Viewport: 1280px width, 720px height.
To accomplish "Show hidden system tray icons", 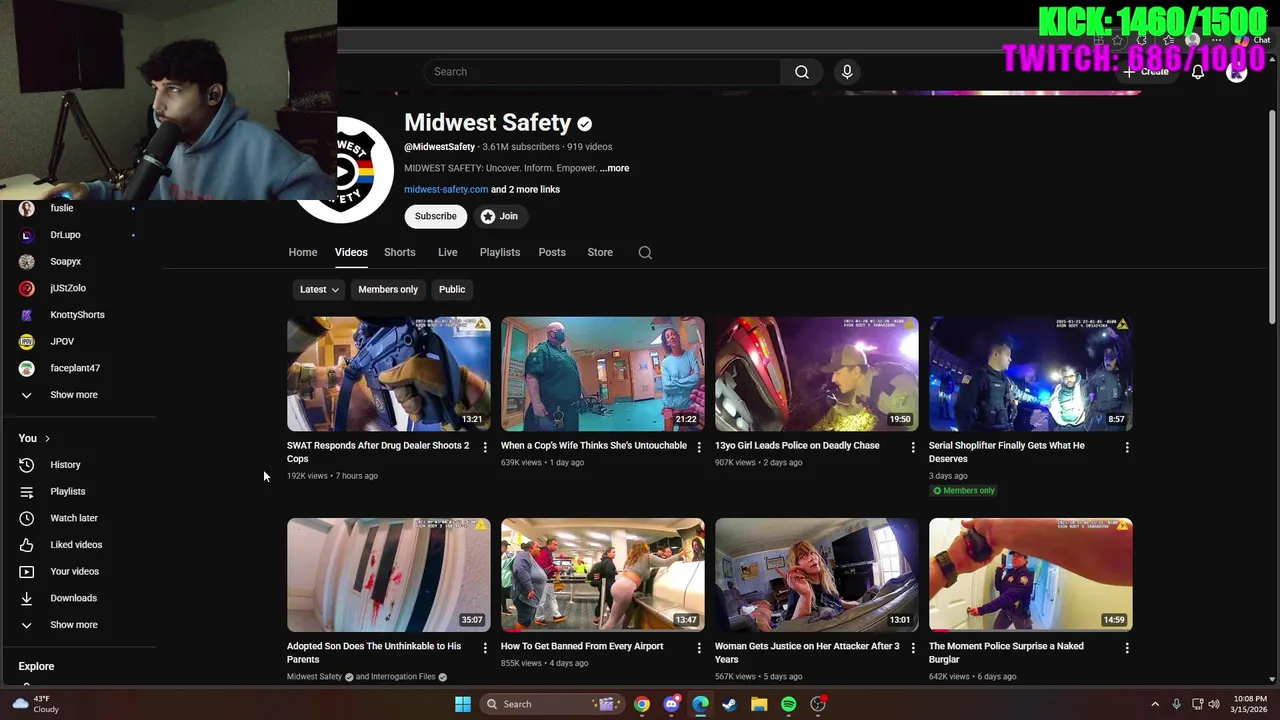I will click(1155, 704).
